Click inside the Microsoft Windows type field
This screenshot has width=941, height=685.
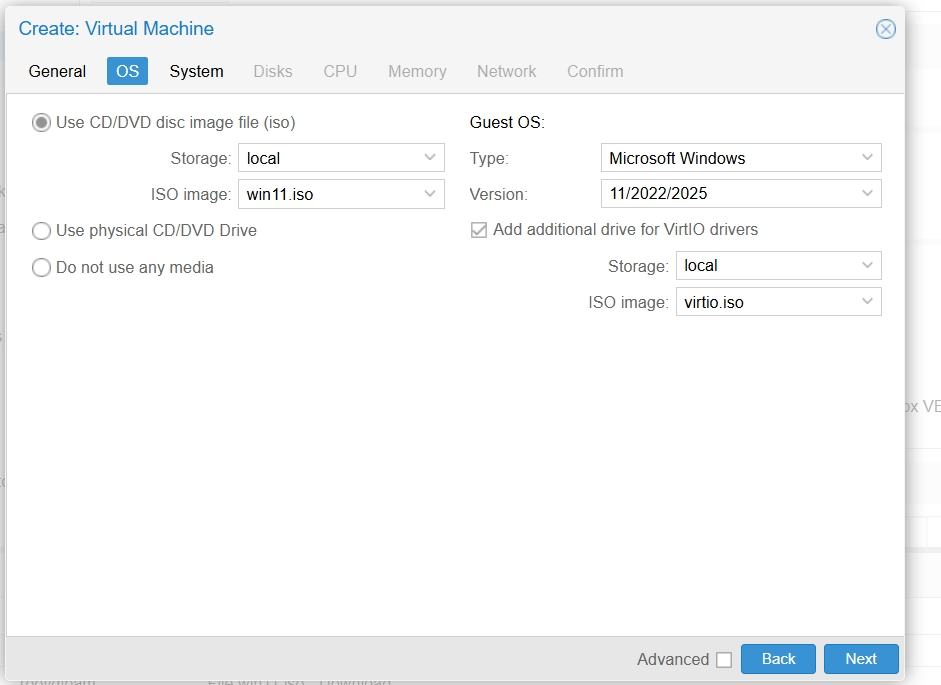727,158
